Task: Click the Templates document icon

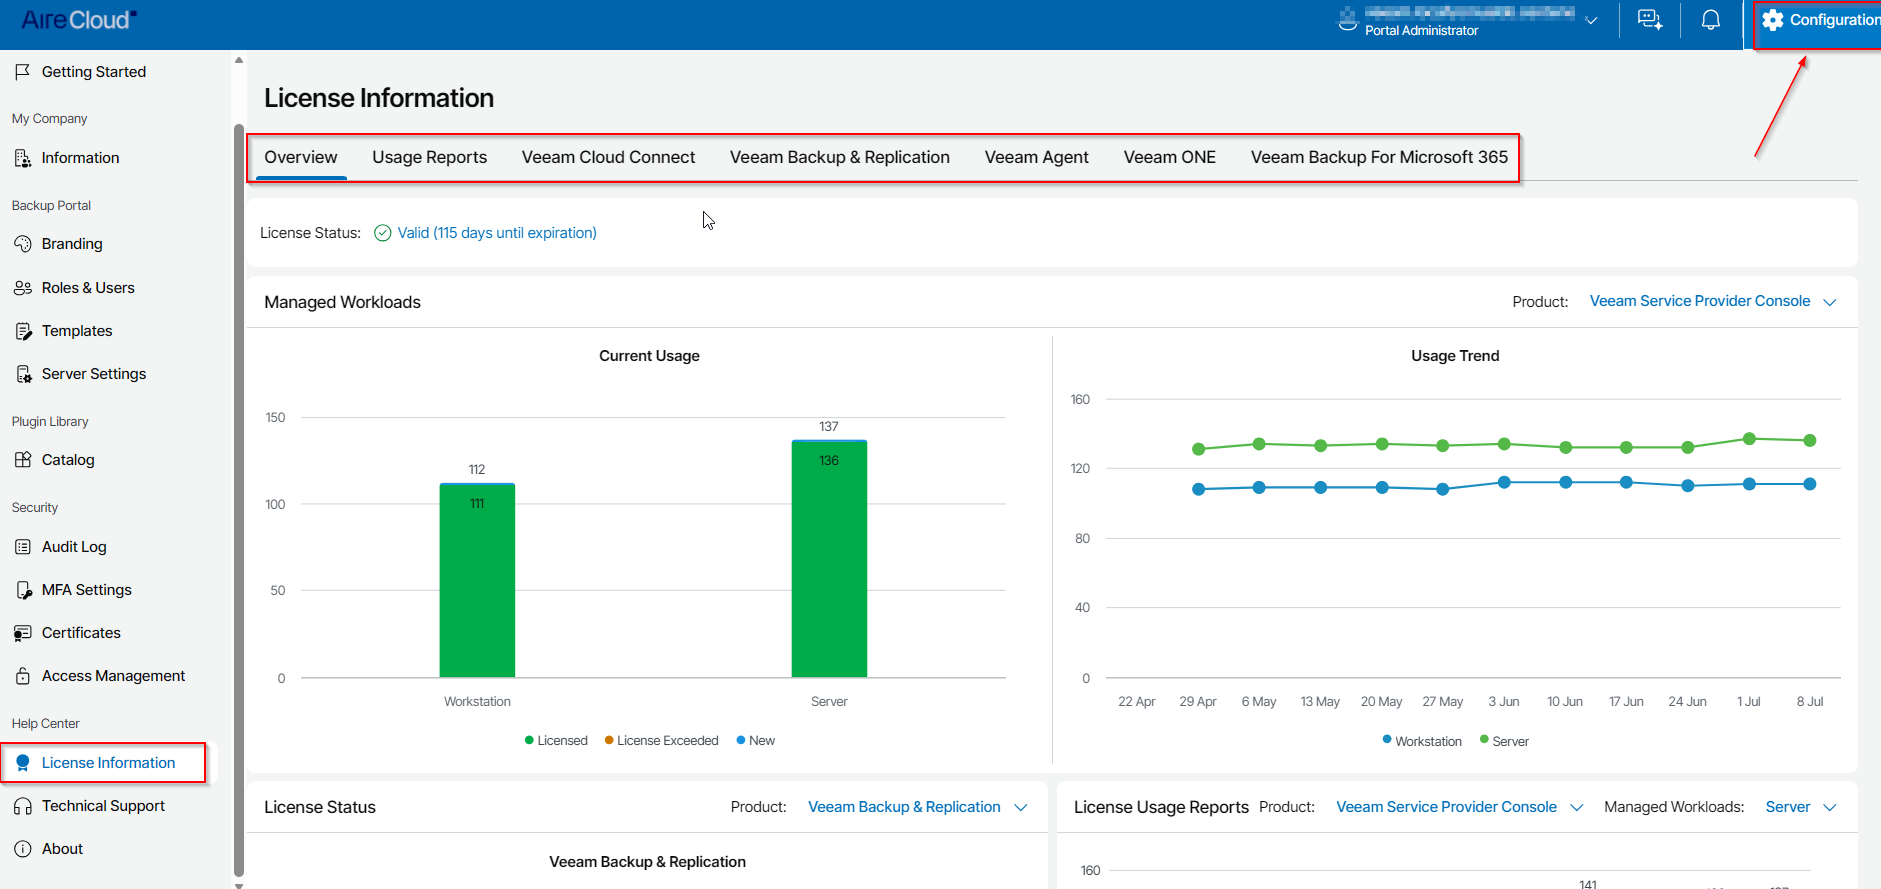Action: tap(23, 331)
